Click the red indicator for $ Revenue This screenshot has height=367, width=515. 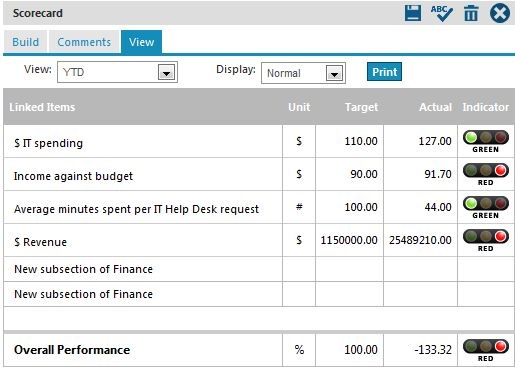[486, 240]
